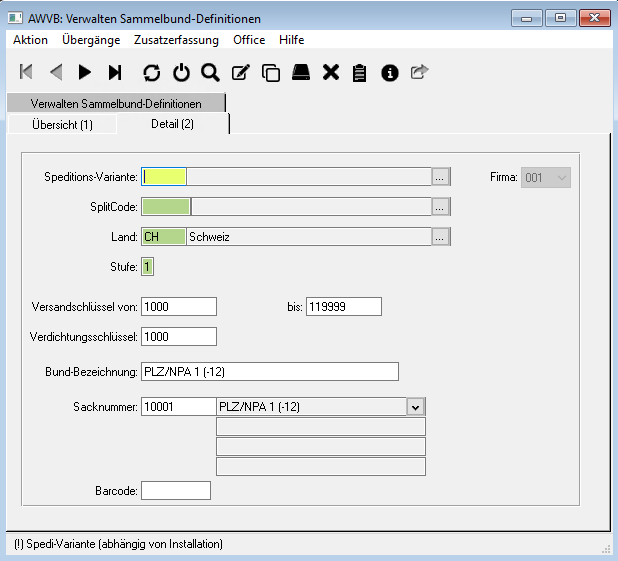
Task: Open the info icon in toolbar
Action: [390, 72]
